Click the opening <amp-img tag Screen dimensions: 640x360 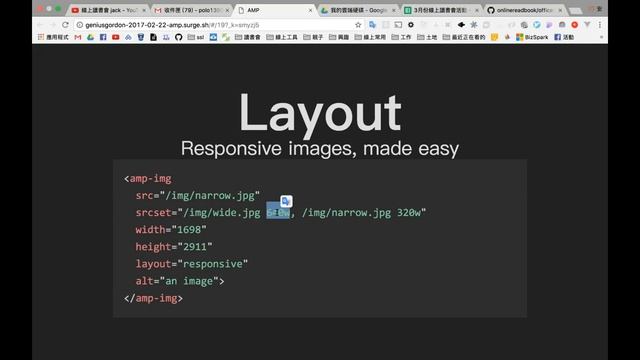tap(148, 179)
